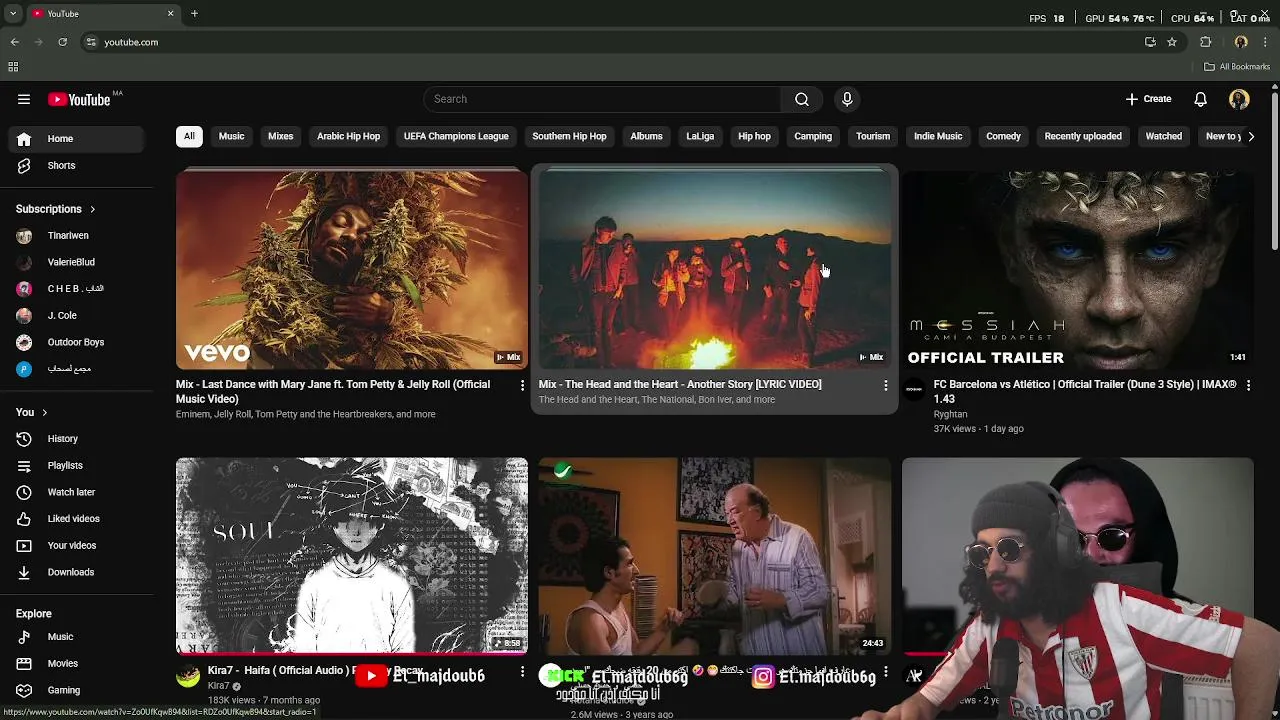This screenshot has width=1280, height=720.
Task: Open the tab search dropdown arrow
Action: (12, 13)
